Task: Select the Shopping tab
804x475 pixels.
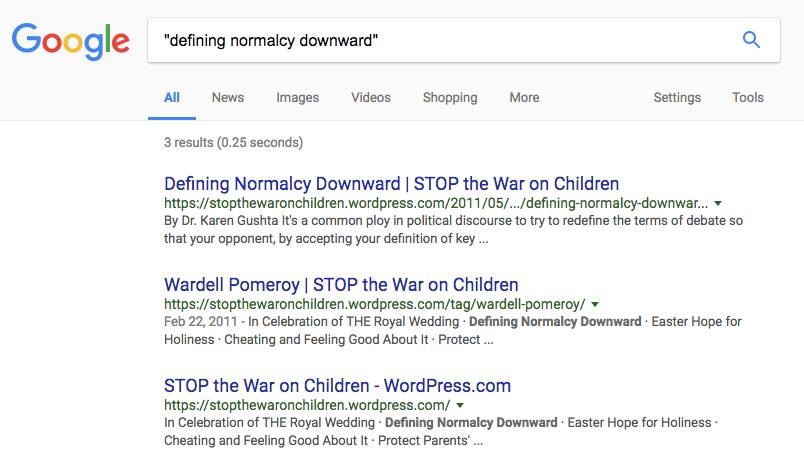Action: 450,97
